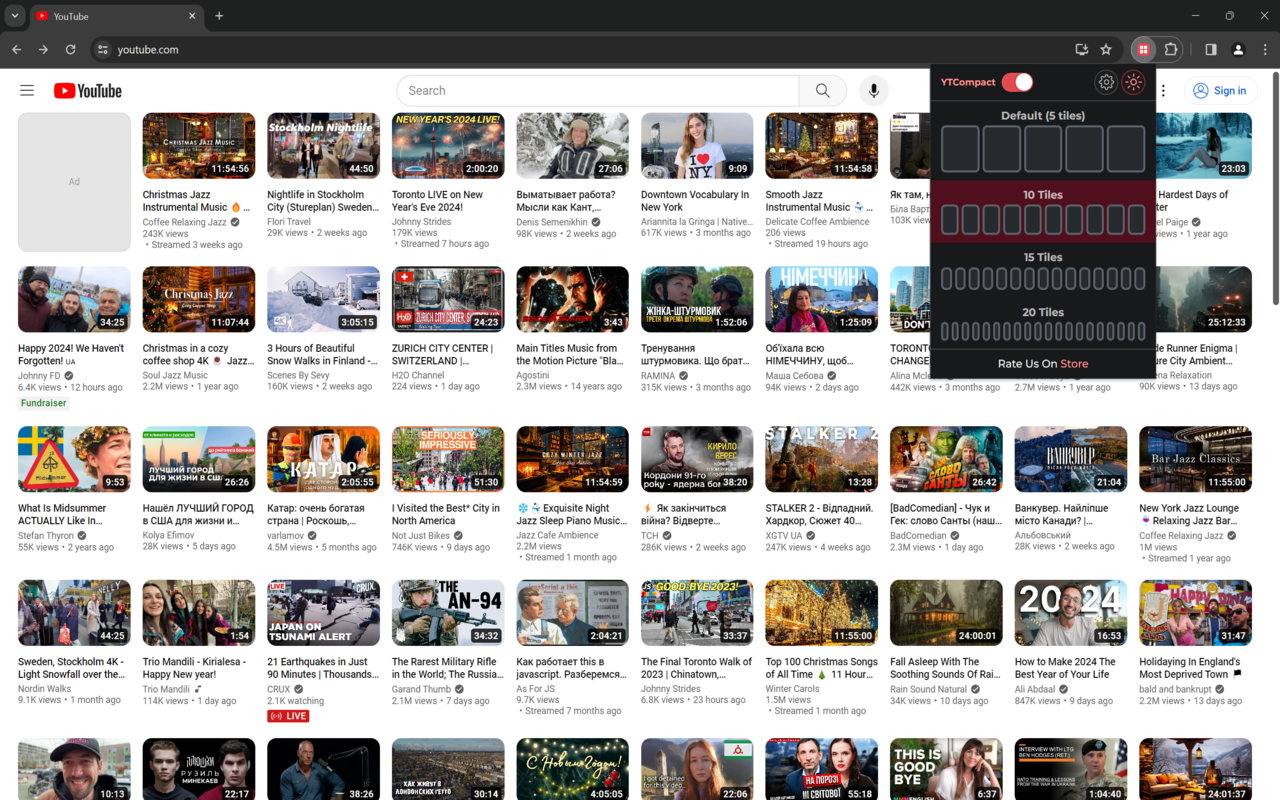Image resolution: width=1280 pixels, height=800 pixels.
Task: Click the pinned red YTCompact extension icon
Action: [x=1142, y=48]
